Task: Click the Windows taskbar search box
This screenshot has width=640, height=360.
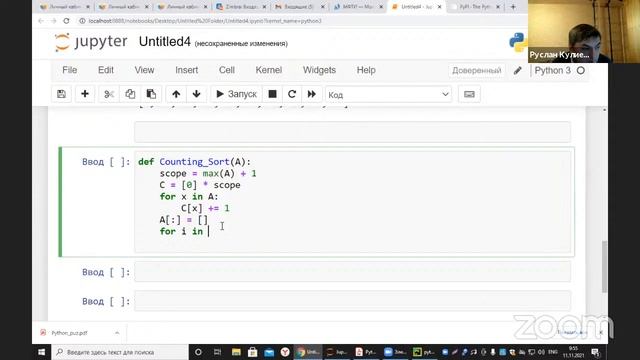Action: tap(120, 352)
